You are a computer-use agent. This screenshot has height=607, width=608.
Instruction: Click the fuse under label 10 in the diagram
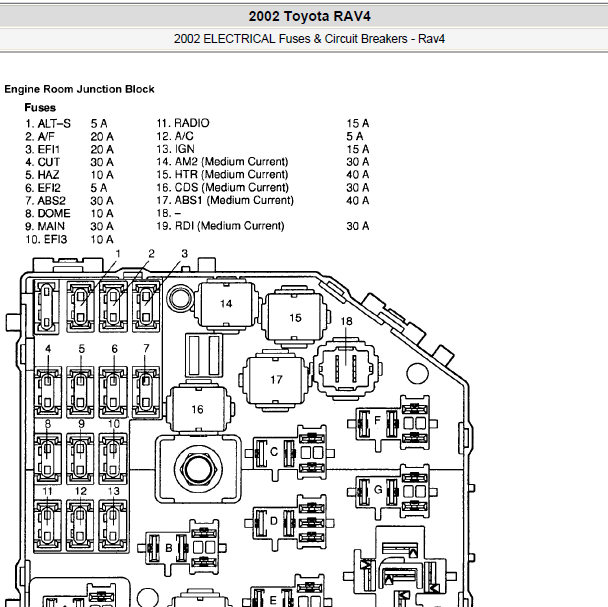point(113,459)
